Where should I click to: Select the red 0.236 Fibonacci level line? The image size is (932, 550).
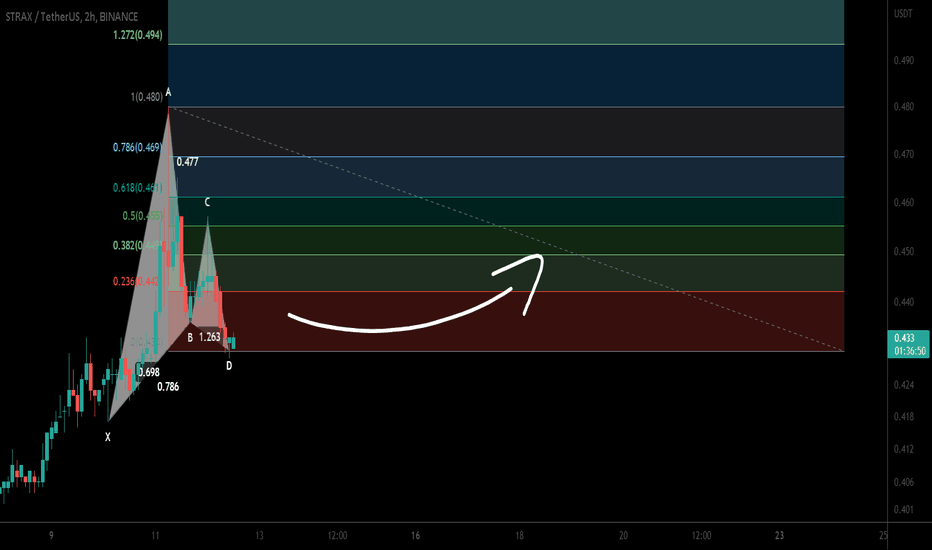point(506,291)
